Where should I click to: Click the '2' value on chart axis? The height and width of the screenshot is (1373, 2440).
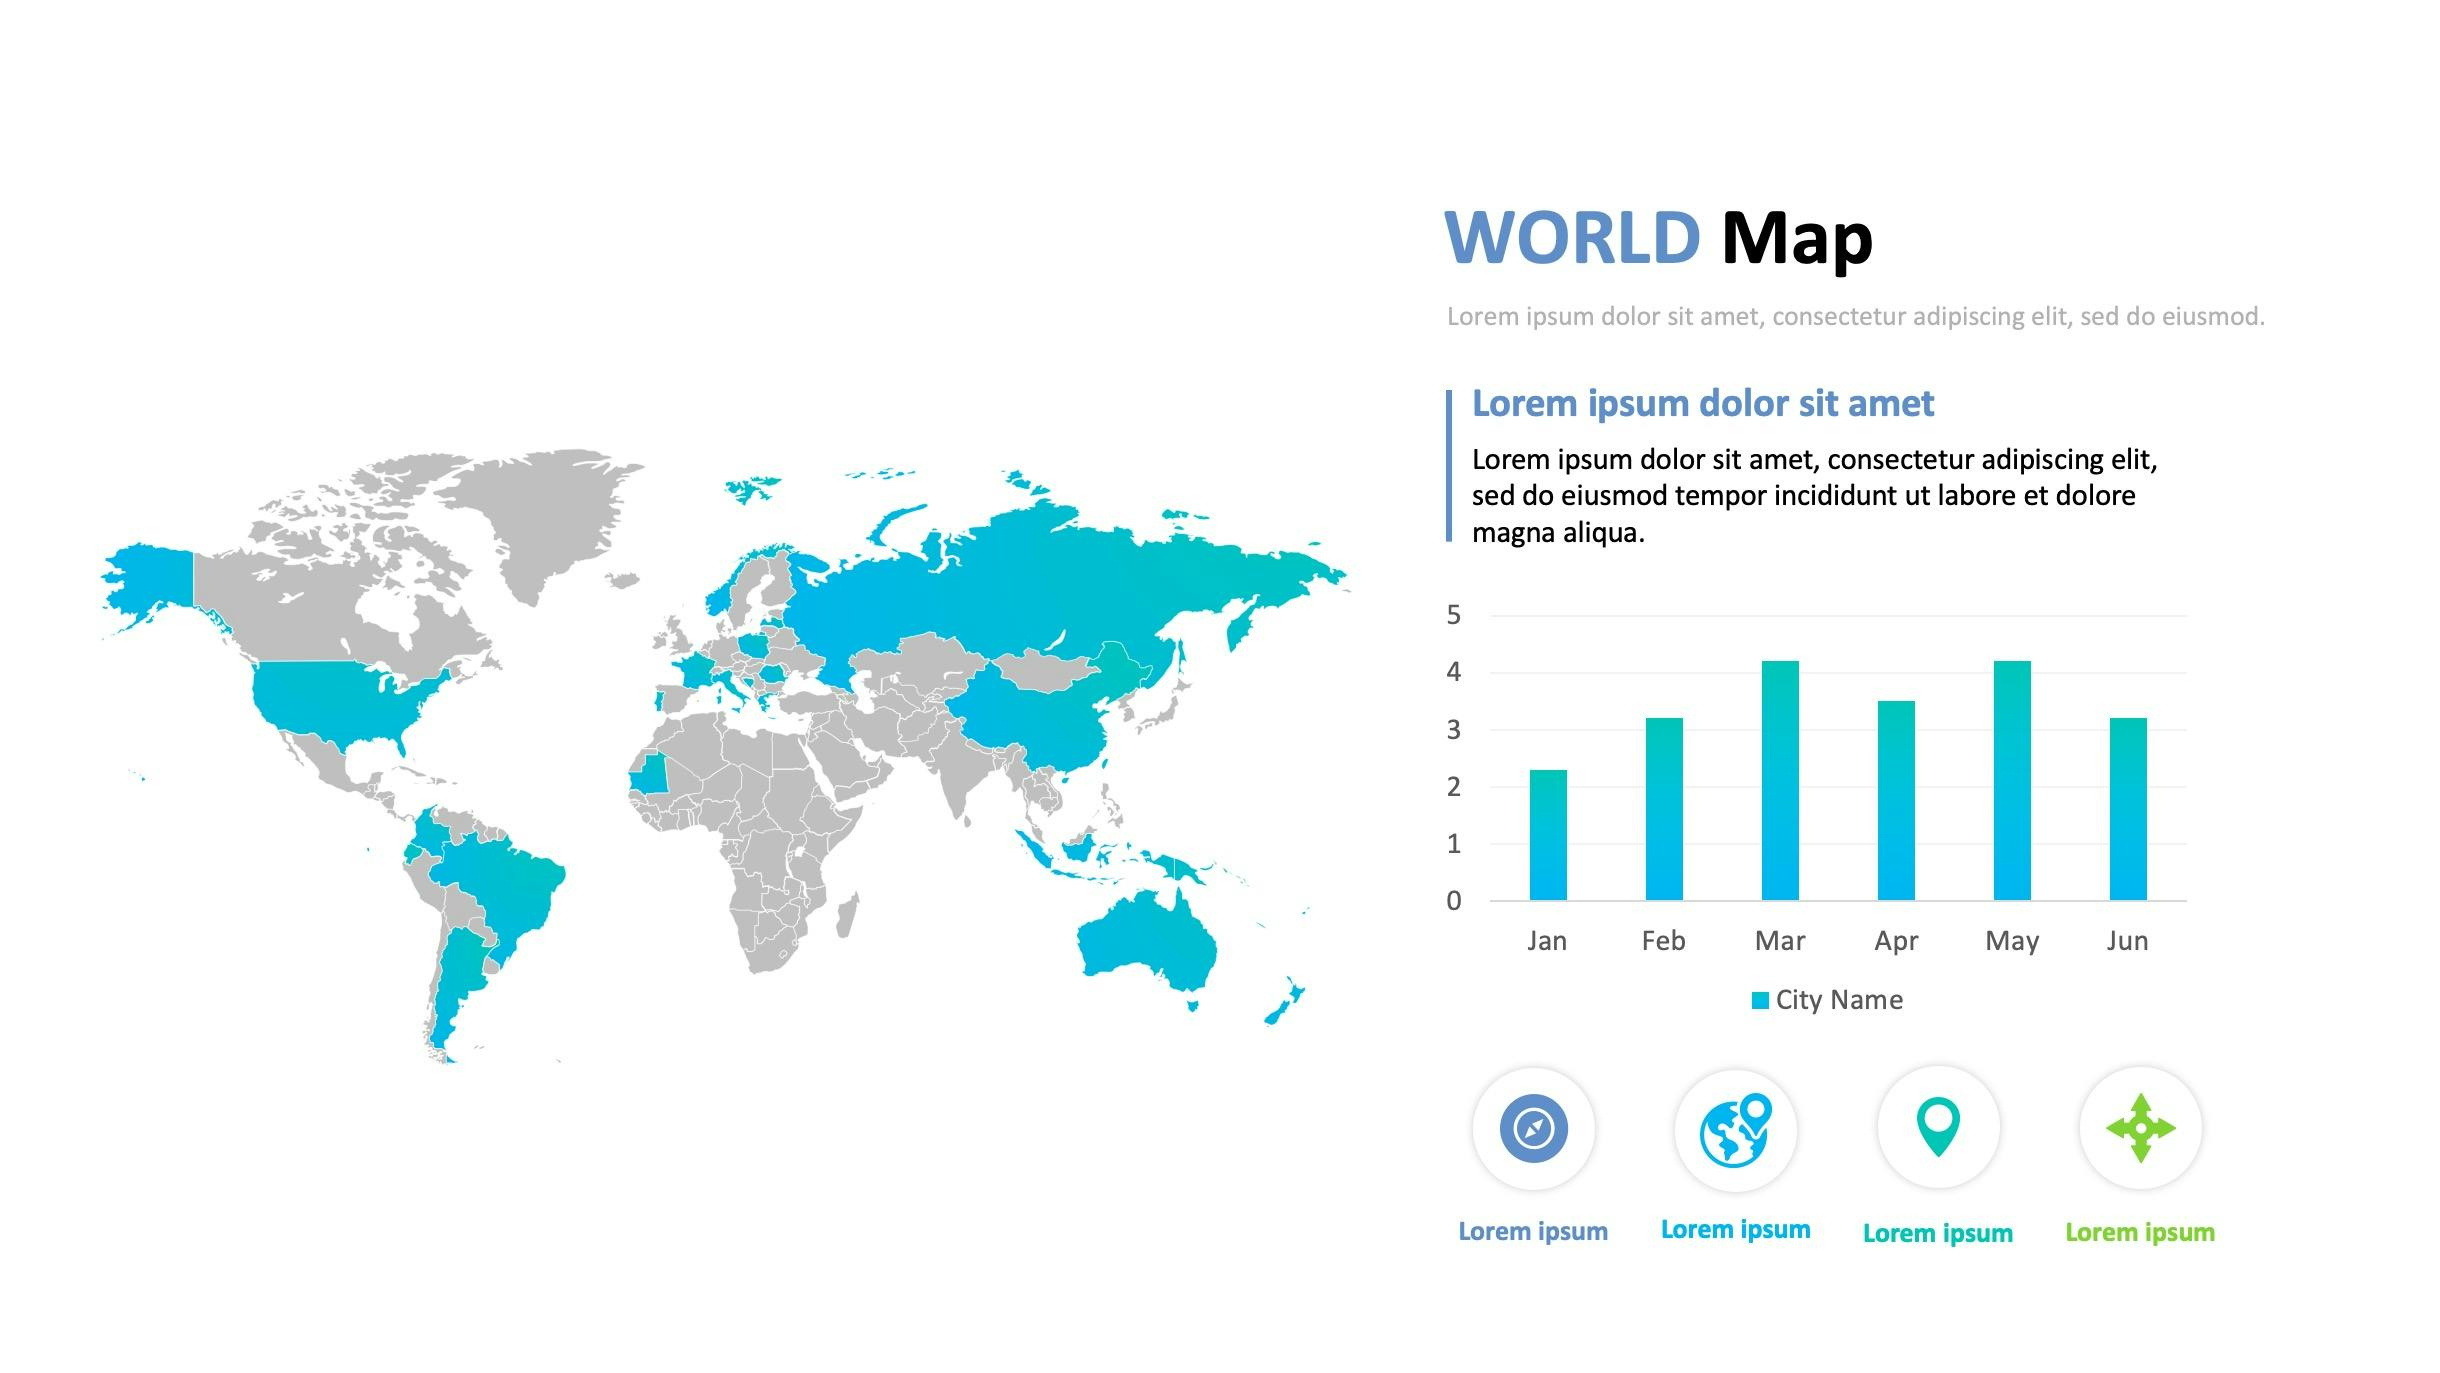coord(1454,787)
